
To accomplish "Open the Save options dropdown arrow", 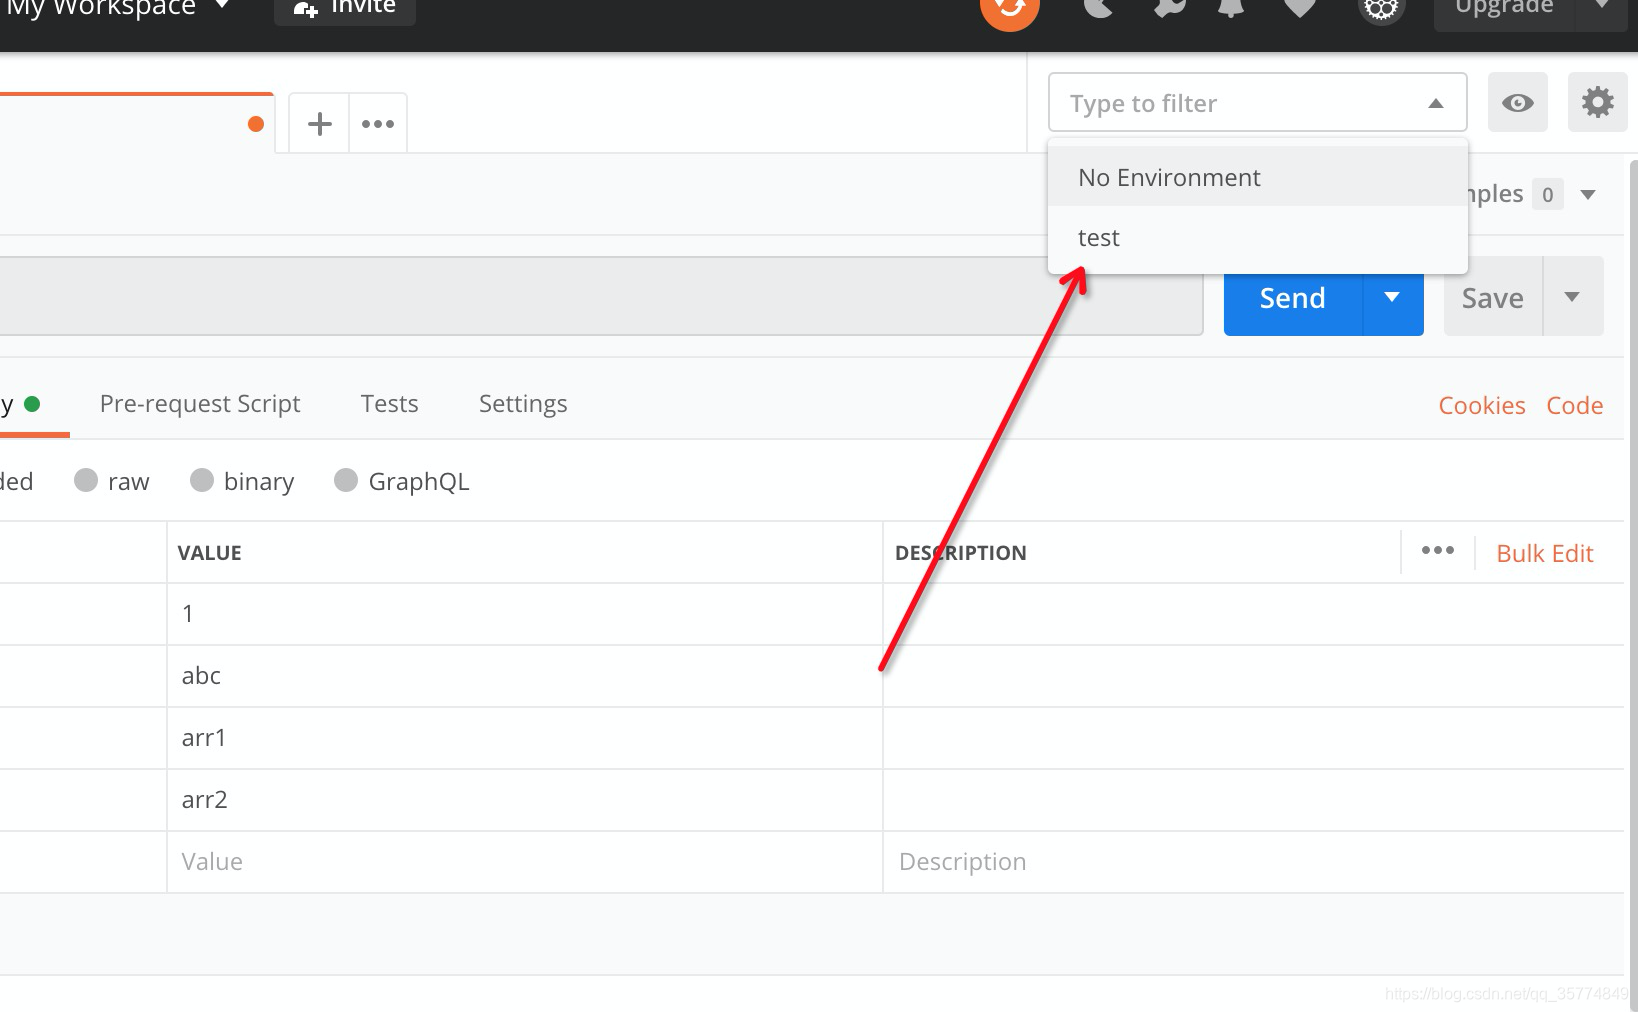I will point(1573,297).
